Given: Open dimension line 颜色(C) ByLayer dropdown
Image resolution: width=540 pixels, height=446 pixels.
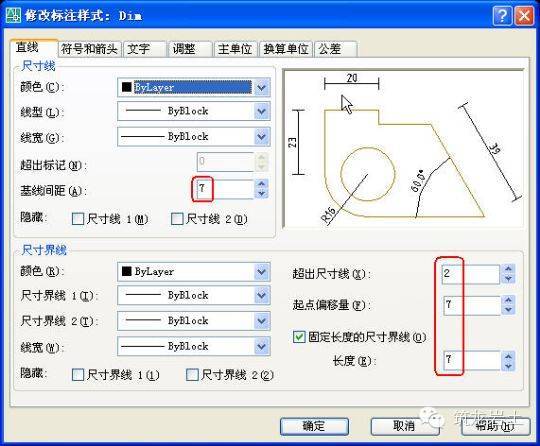Looking at the screenshot, I should 262,87.
